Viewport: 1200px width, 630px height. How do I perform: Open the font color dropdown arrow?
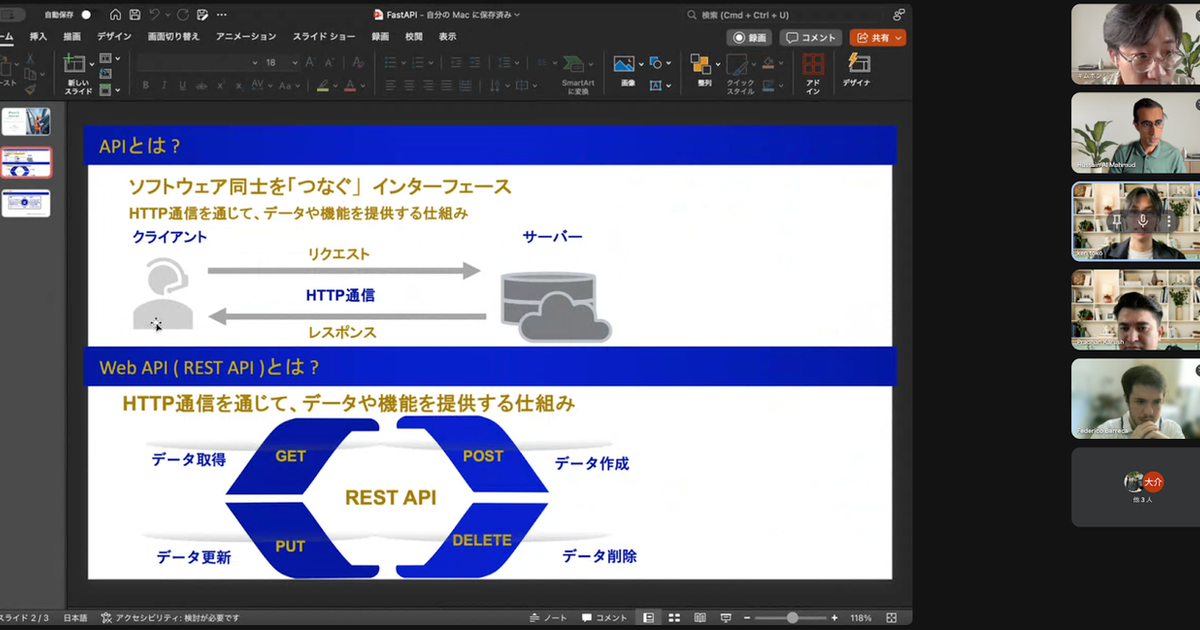364,86
